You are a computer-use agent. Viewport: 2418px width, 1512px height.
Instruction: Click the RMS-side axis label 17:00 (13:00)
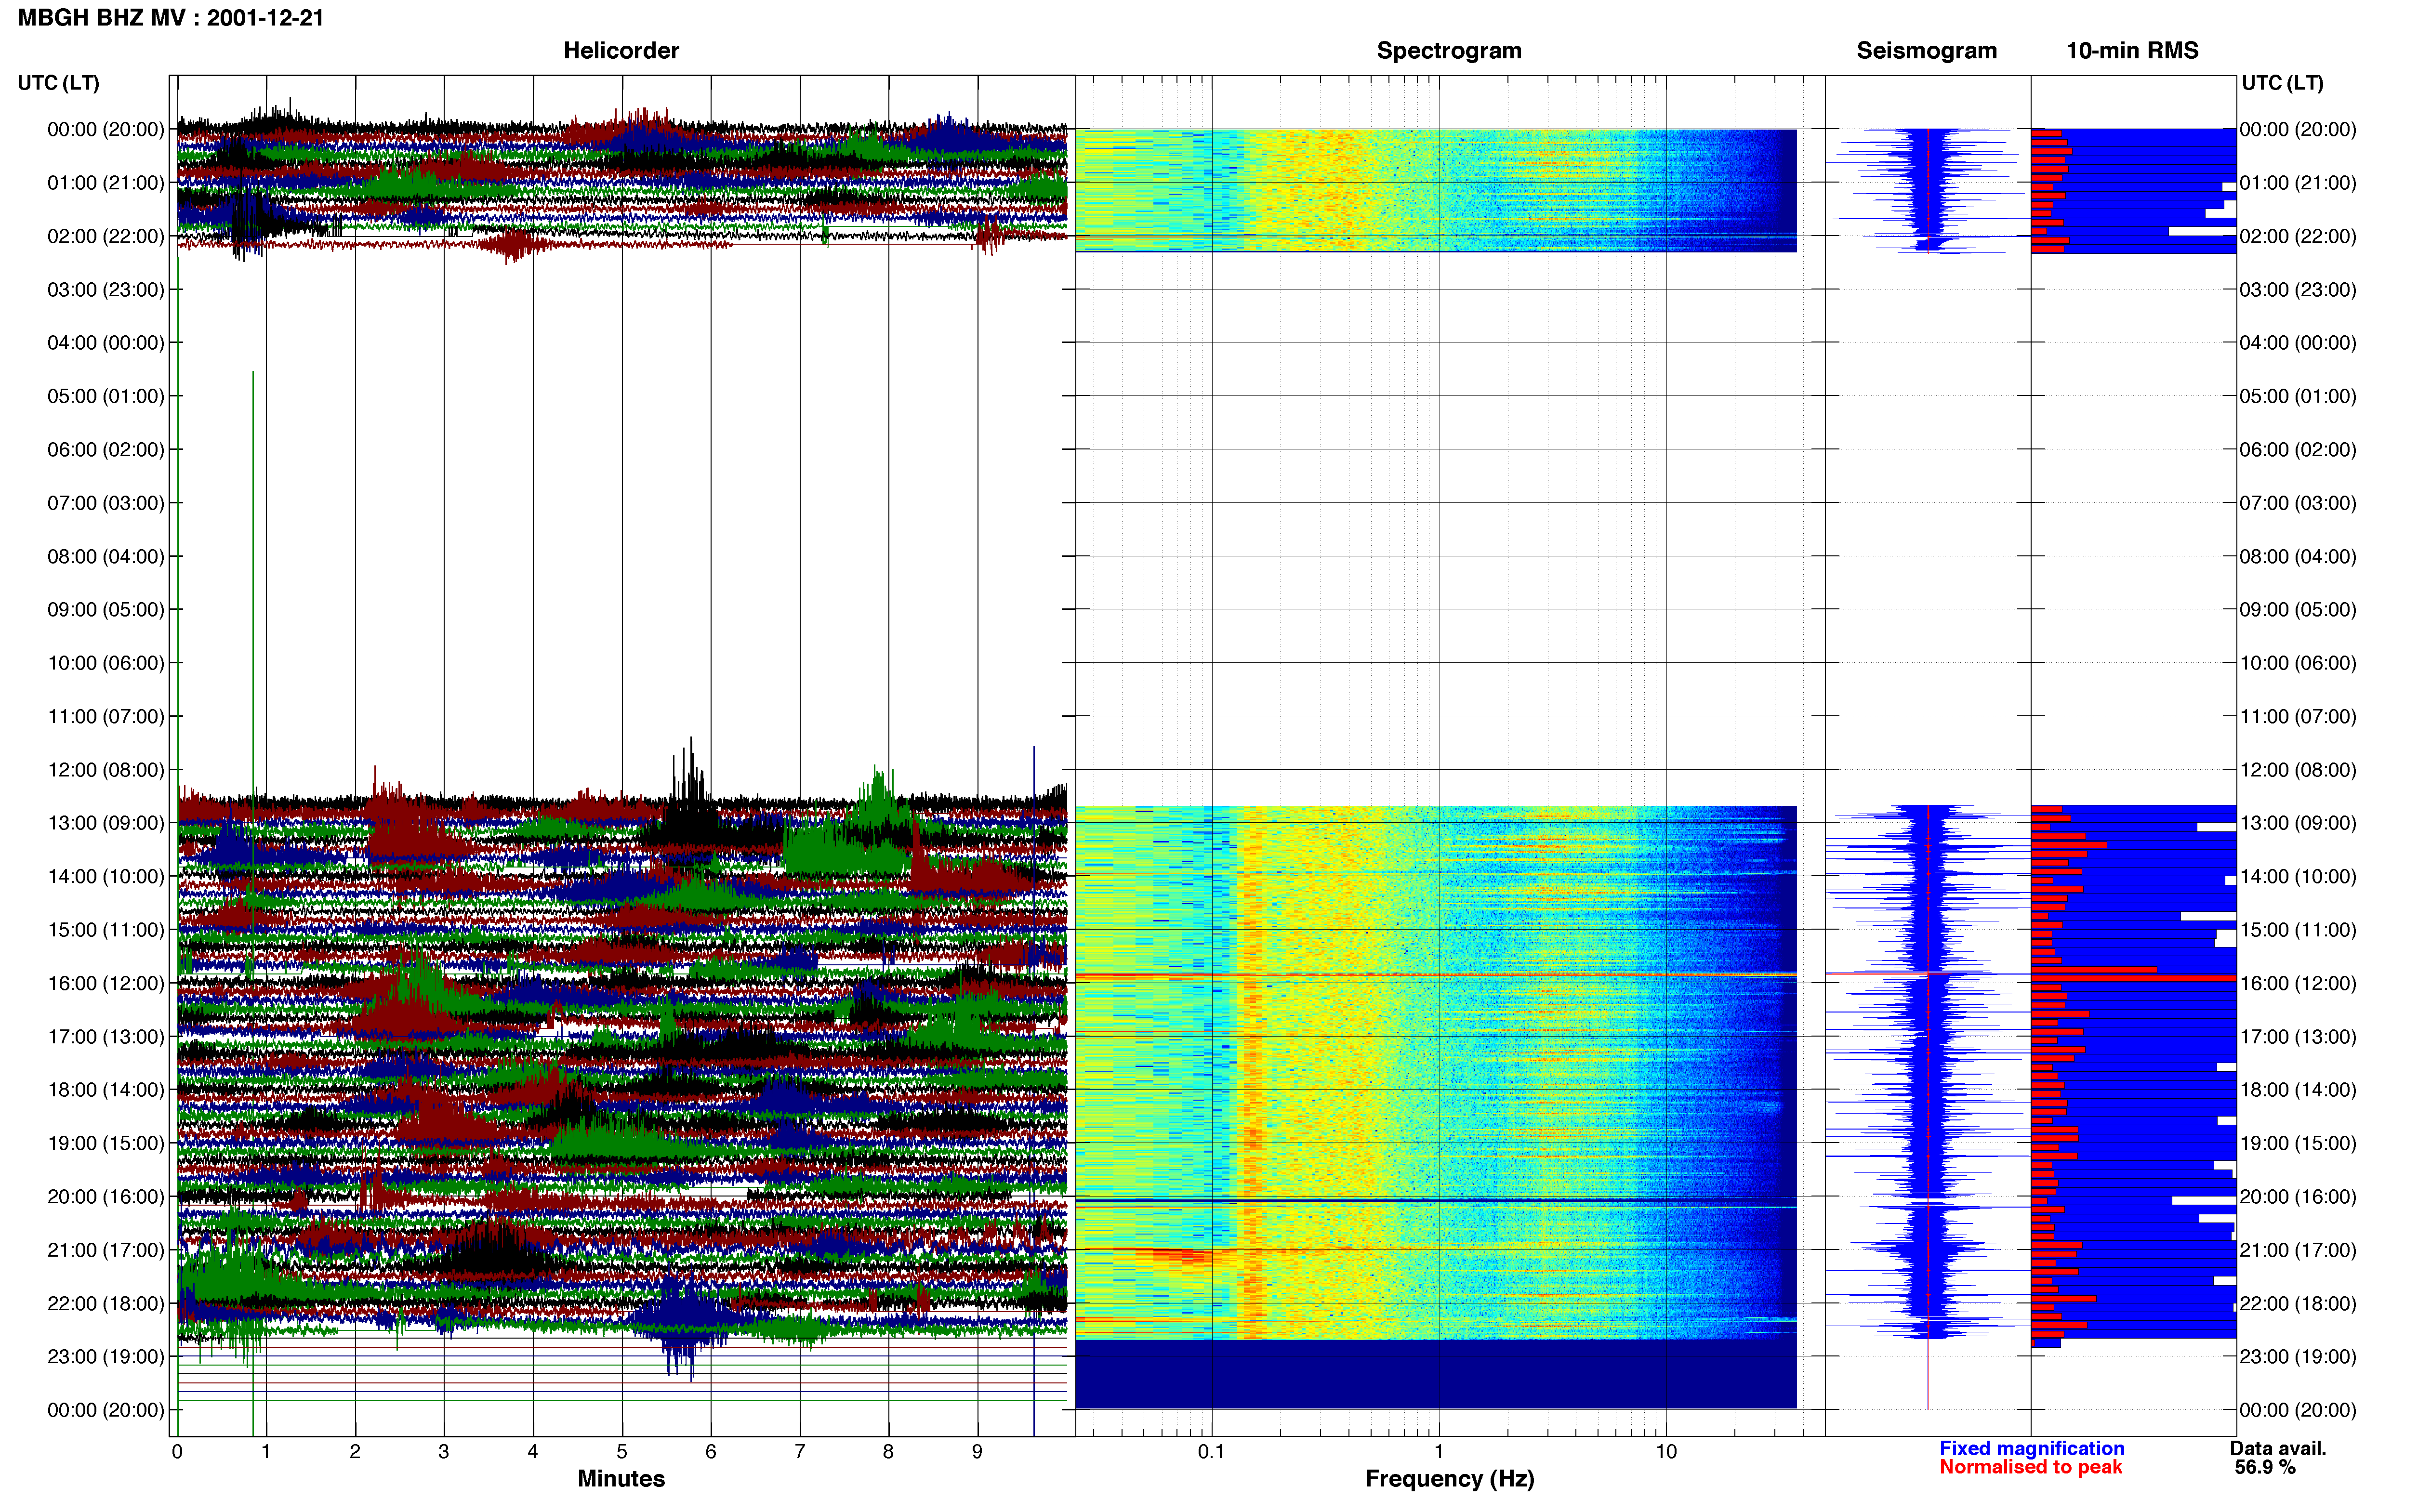pos(2298,1037)
